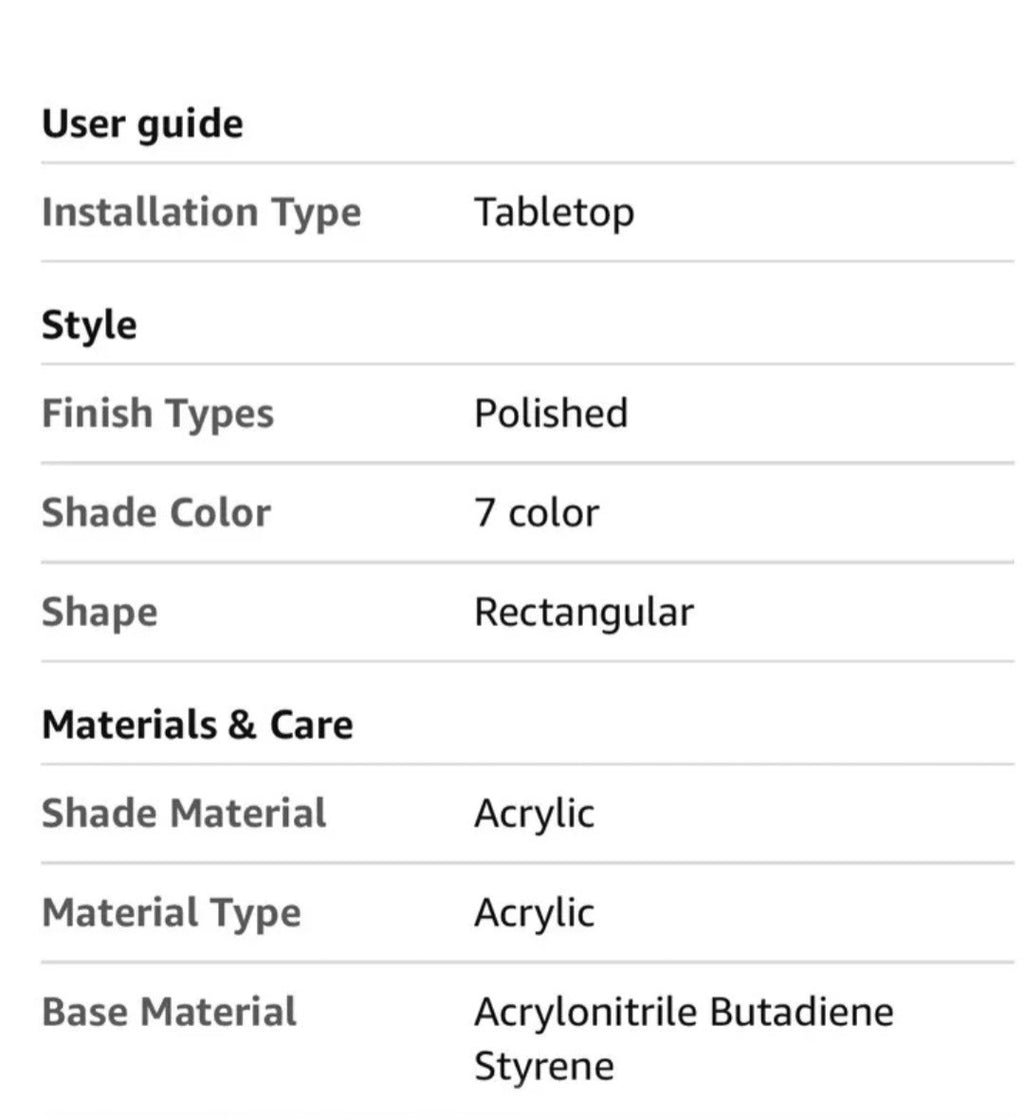Click the Material Type label
This screenshot has height=1120, width=1024.
(171, 914)
